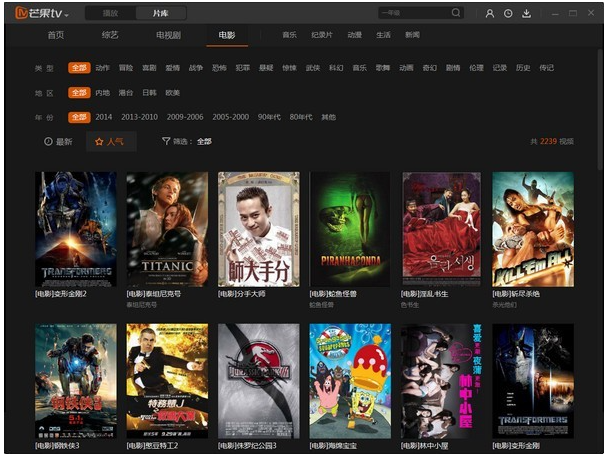Open the user account icon
606x454 pixels.
pos(490,14)
